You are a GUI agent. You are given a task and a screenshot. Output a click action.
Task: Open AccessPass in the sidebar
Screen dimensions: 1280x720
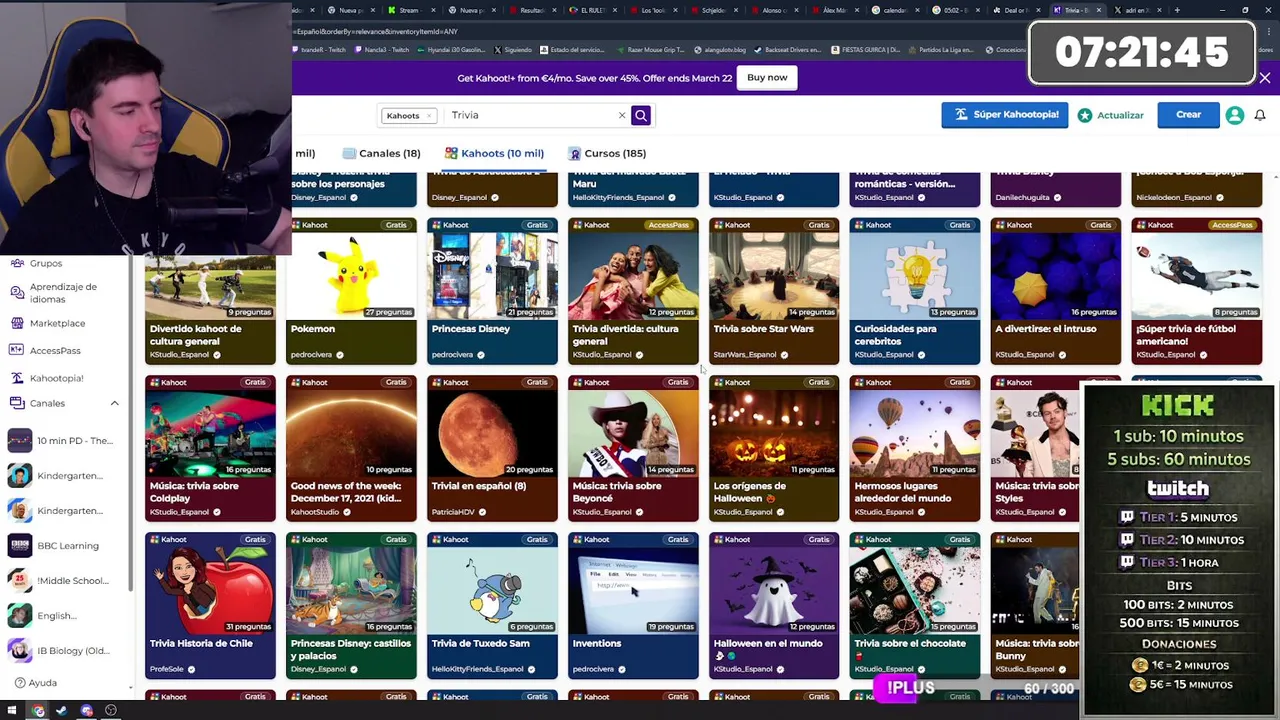click(x=55, y=350)
